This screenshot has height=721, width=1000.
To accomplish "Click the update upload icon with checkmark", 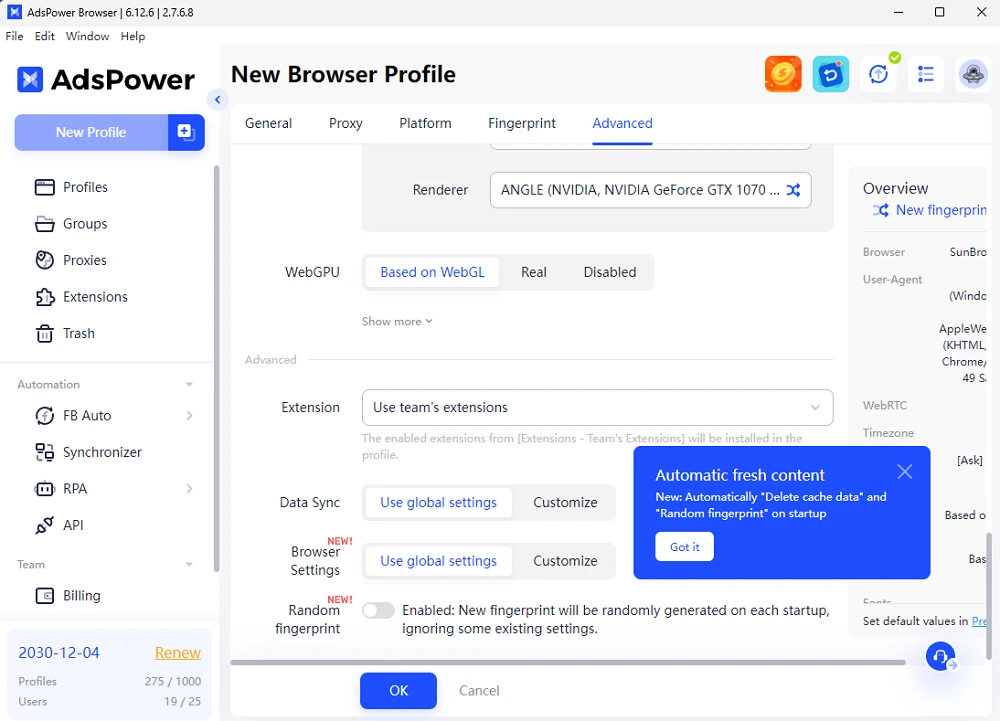I will pos(879,74).
